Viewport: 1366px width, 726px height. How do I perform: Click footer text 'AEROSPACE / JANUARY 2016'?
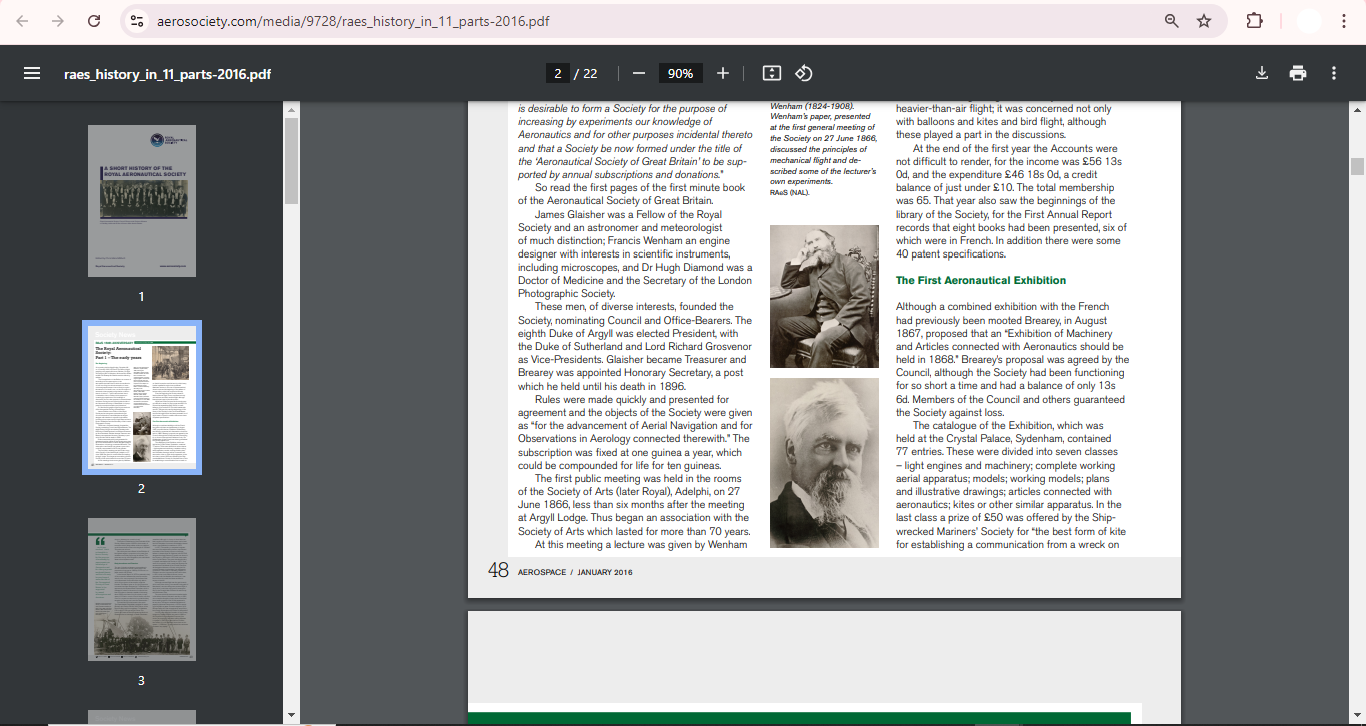pyautogui.click(x=575, y=572)
